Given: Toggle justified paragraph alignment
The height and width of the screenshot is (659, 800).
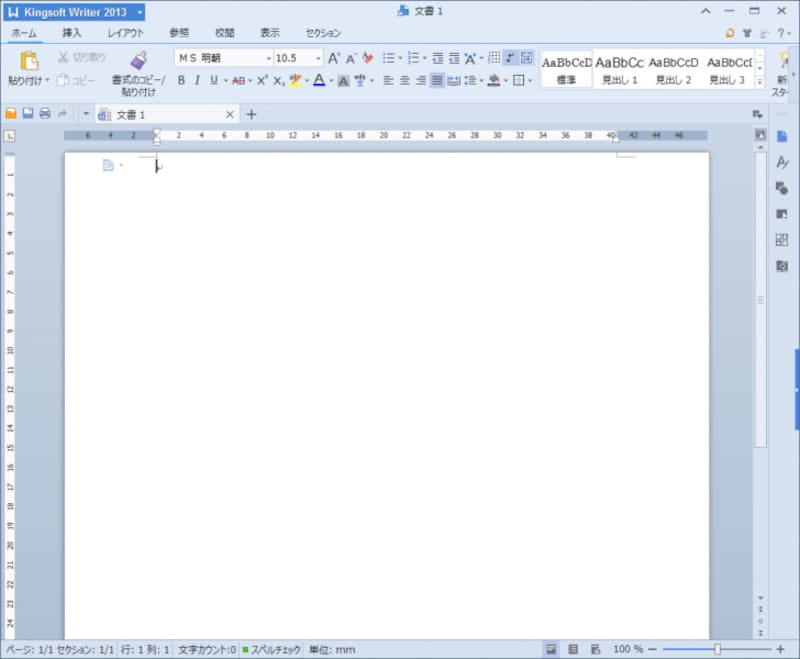Looking at the screenshot, I should click(x=437, y=81).
